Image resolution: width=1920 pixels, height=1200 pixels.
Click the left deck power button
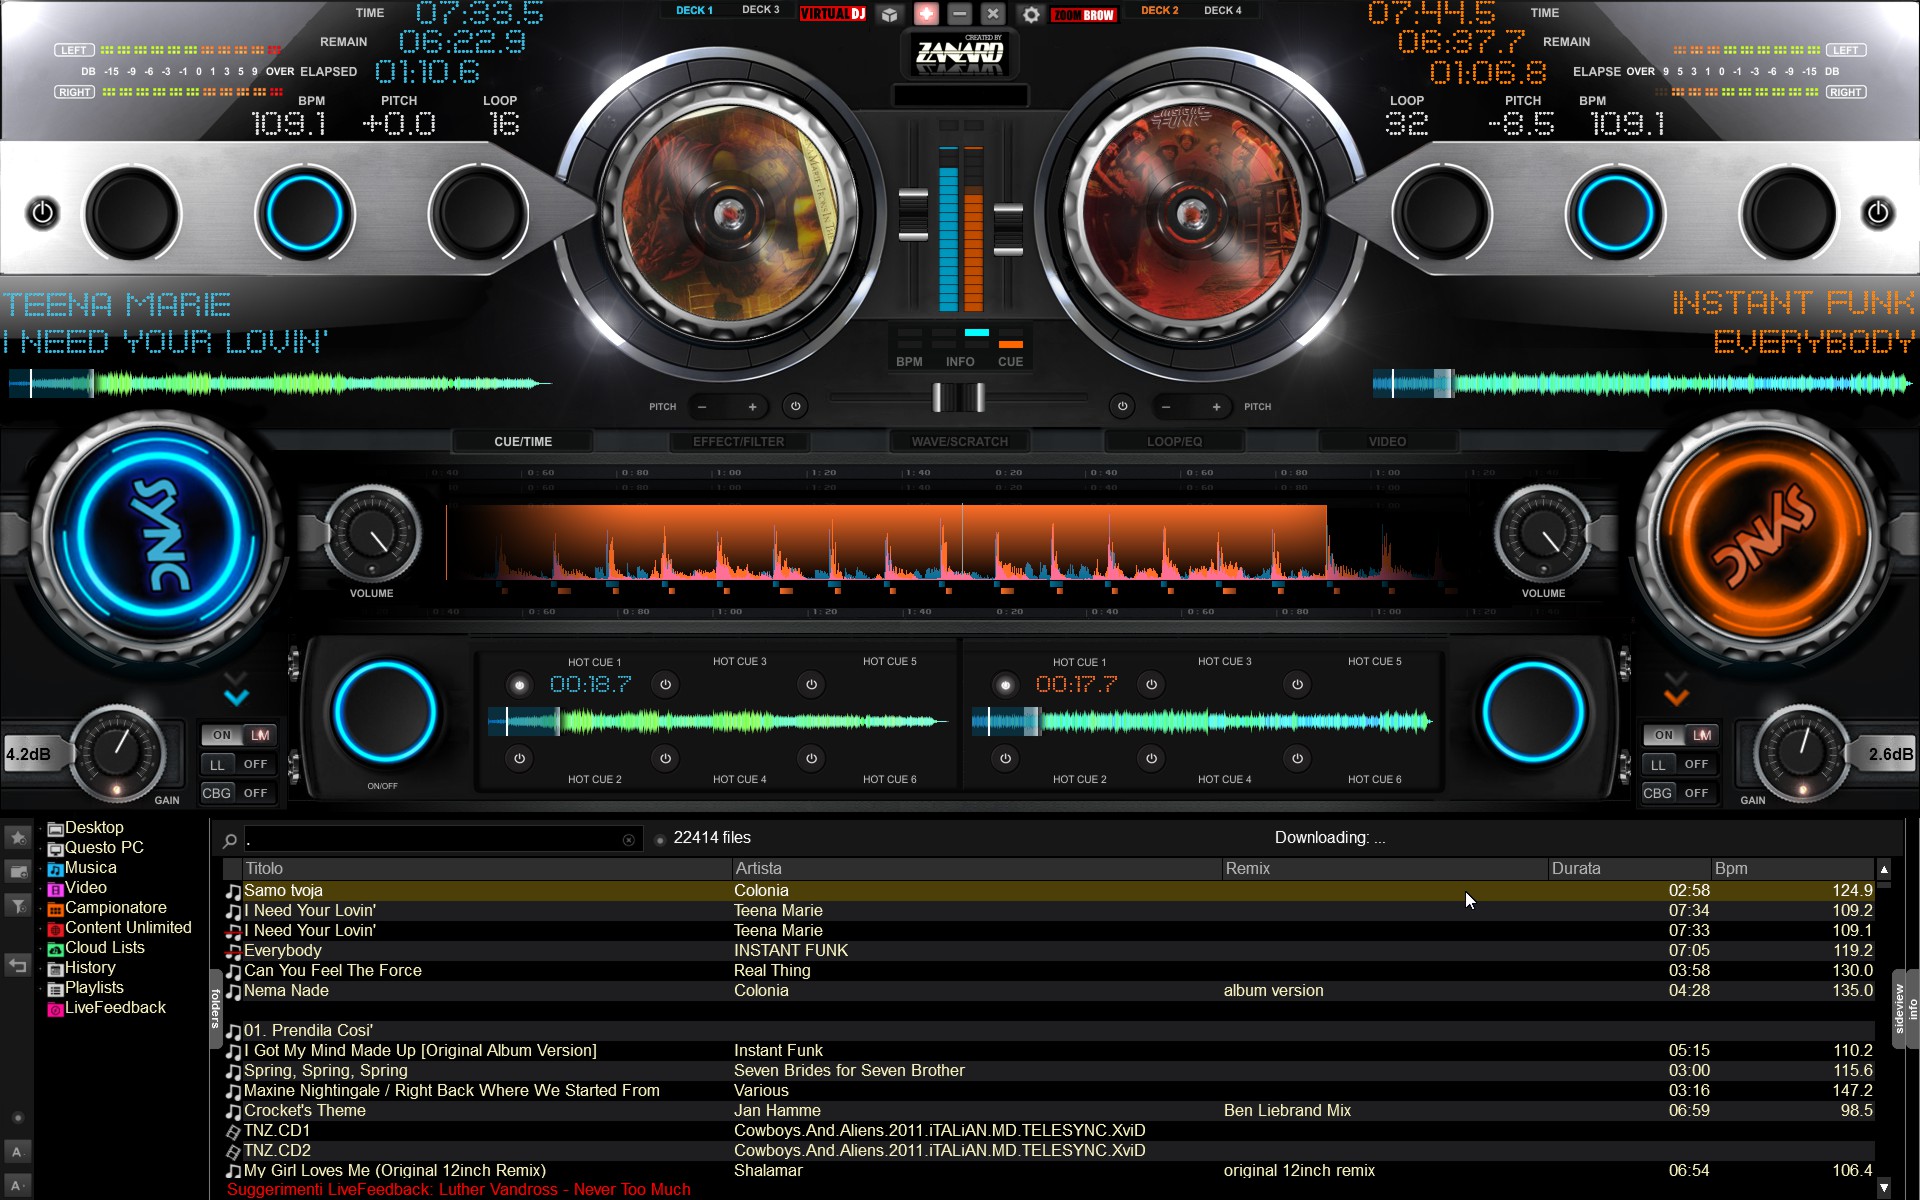(x=42, y=213)
